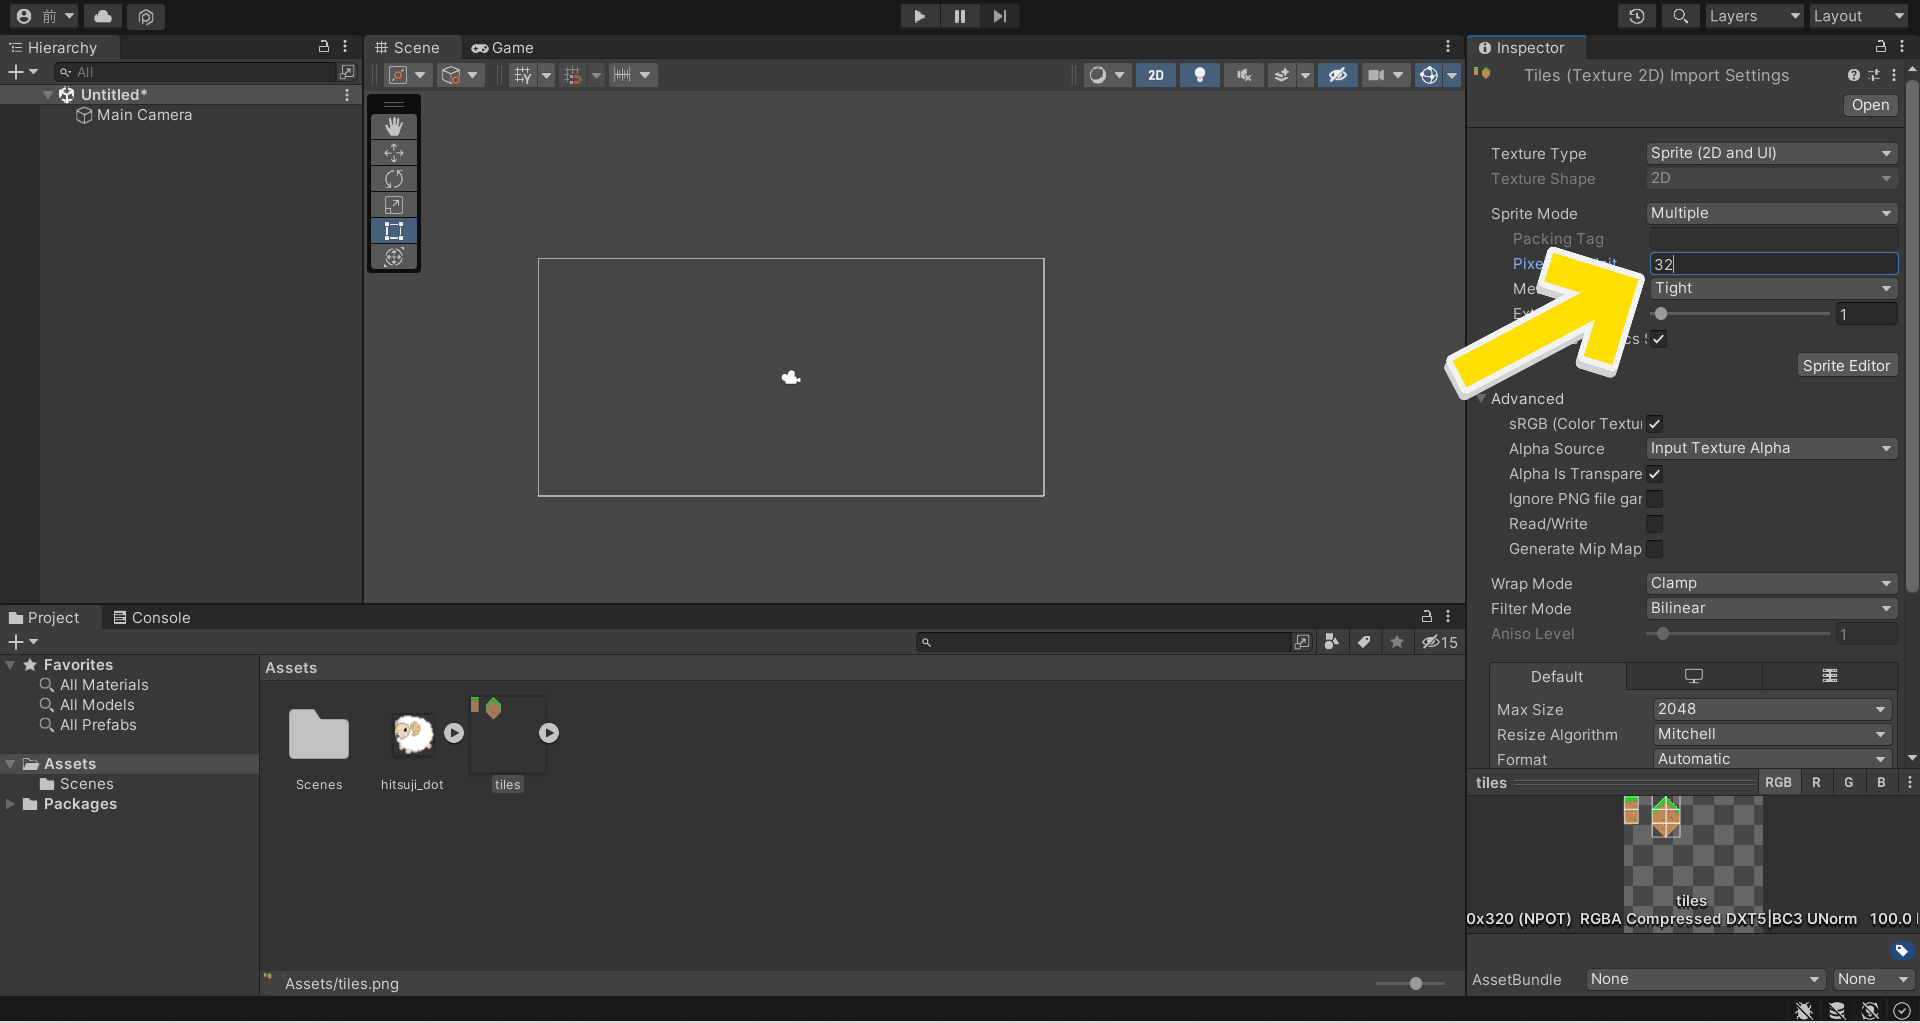
Task: Enable the Read/Write checkbox
Action: pos(1655,524)
